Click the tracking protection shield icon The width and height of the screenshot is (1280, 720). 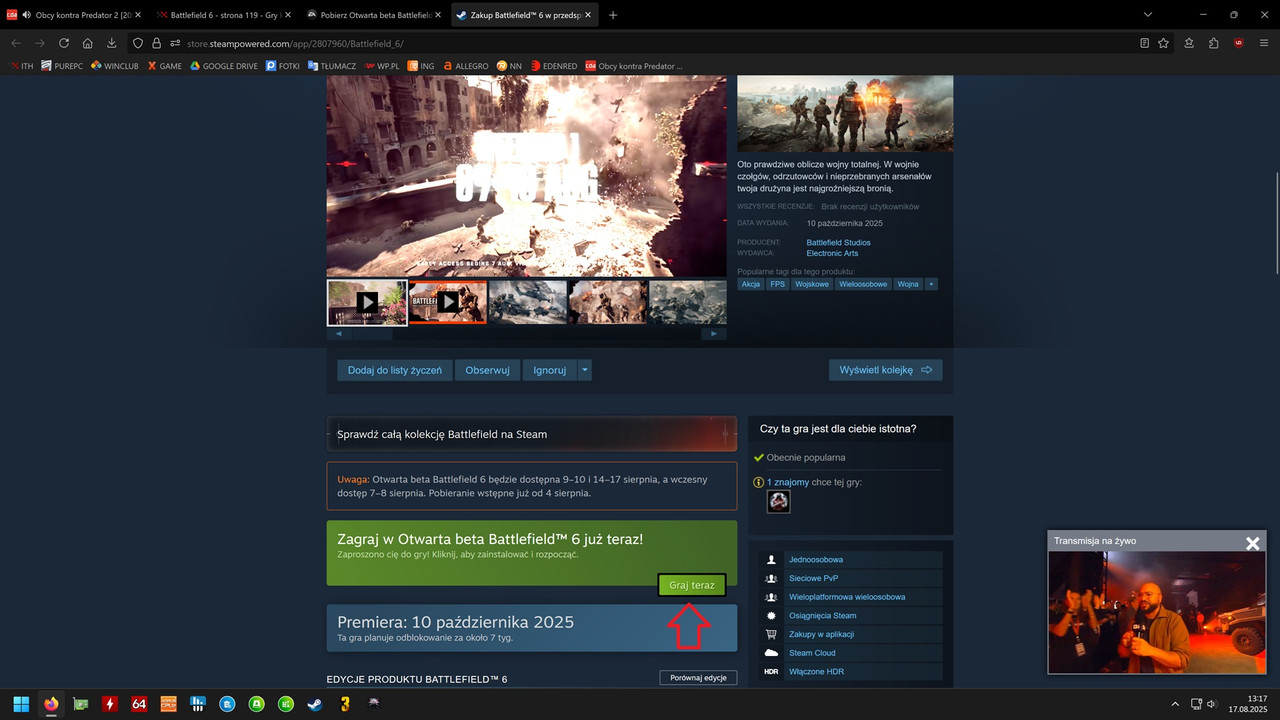[x=138, y=43]
